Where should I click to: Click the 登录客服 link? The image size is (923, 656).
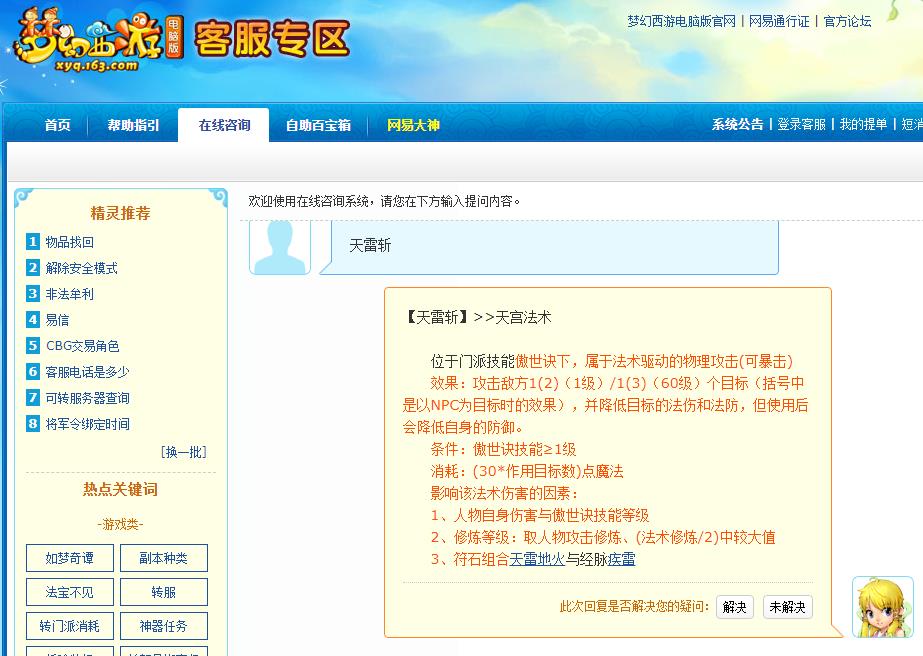pos(801,124)
